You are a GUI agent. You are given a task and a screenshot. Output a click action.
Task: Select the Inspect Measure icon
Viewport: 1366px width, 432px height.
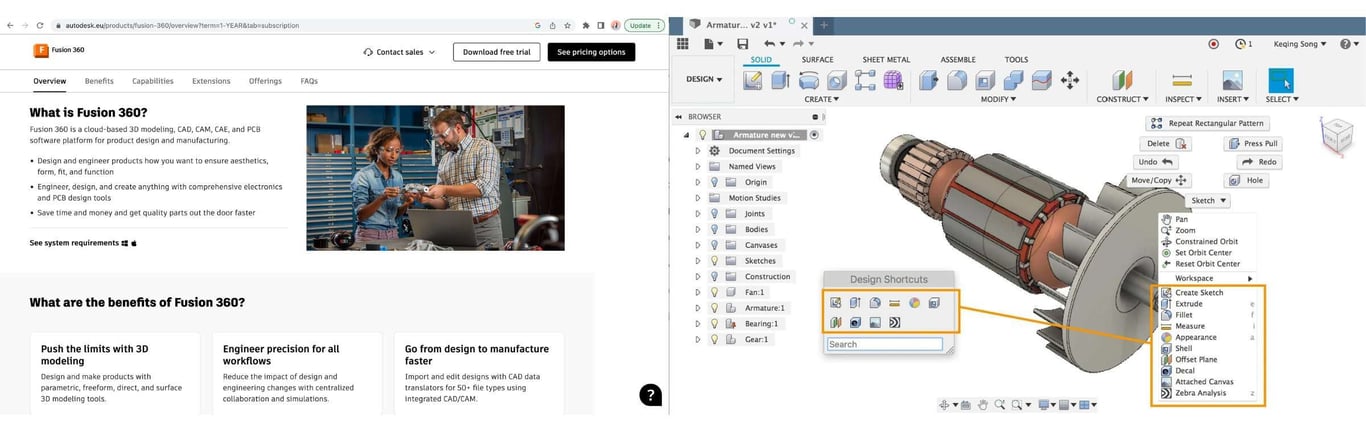pos(1182,81)
